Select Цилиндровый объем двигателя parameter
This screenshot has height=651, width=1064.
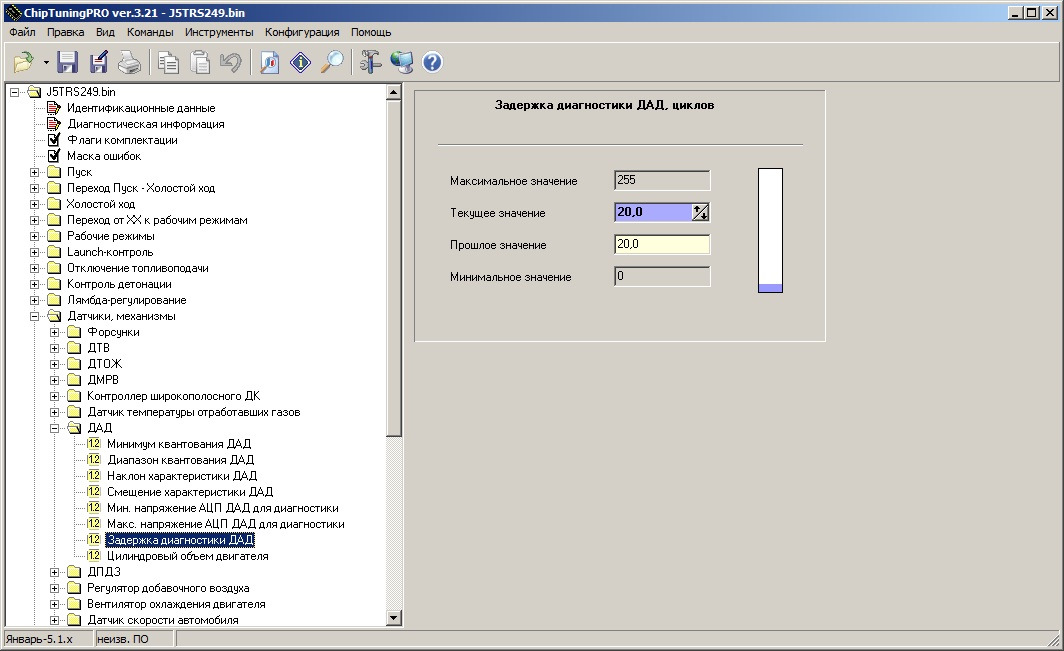click(x=187, y=556)
